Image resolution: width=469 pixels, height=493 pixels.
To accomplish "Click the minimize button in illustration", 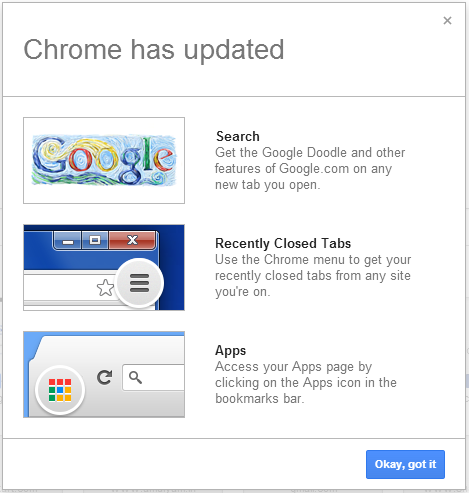I will (x=68, y=240).
